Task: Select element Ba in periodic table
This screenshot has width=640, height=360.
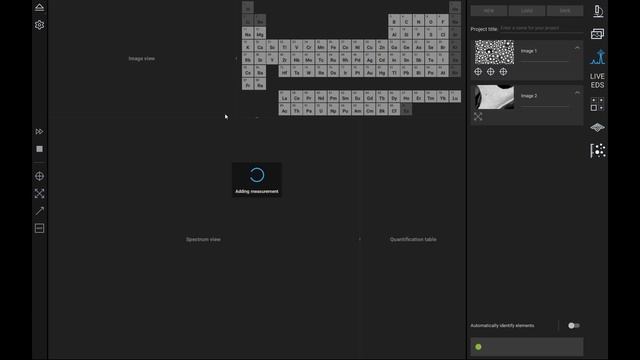Action: [x=260, y=71]
